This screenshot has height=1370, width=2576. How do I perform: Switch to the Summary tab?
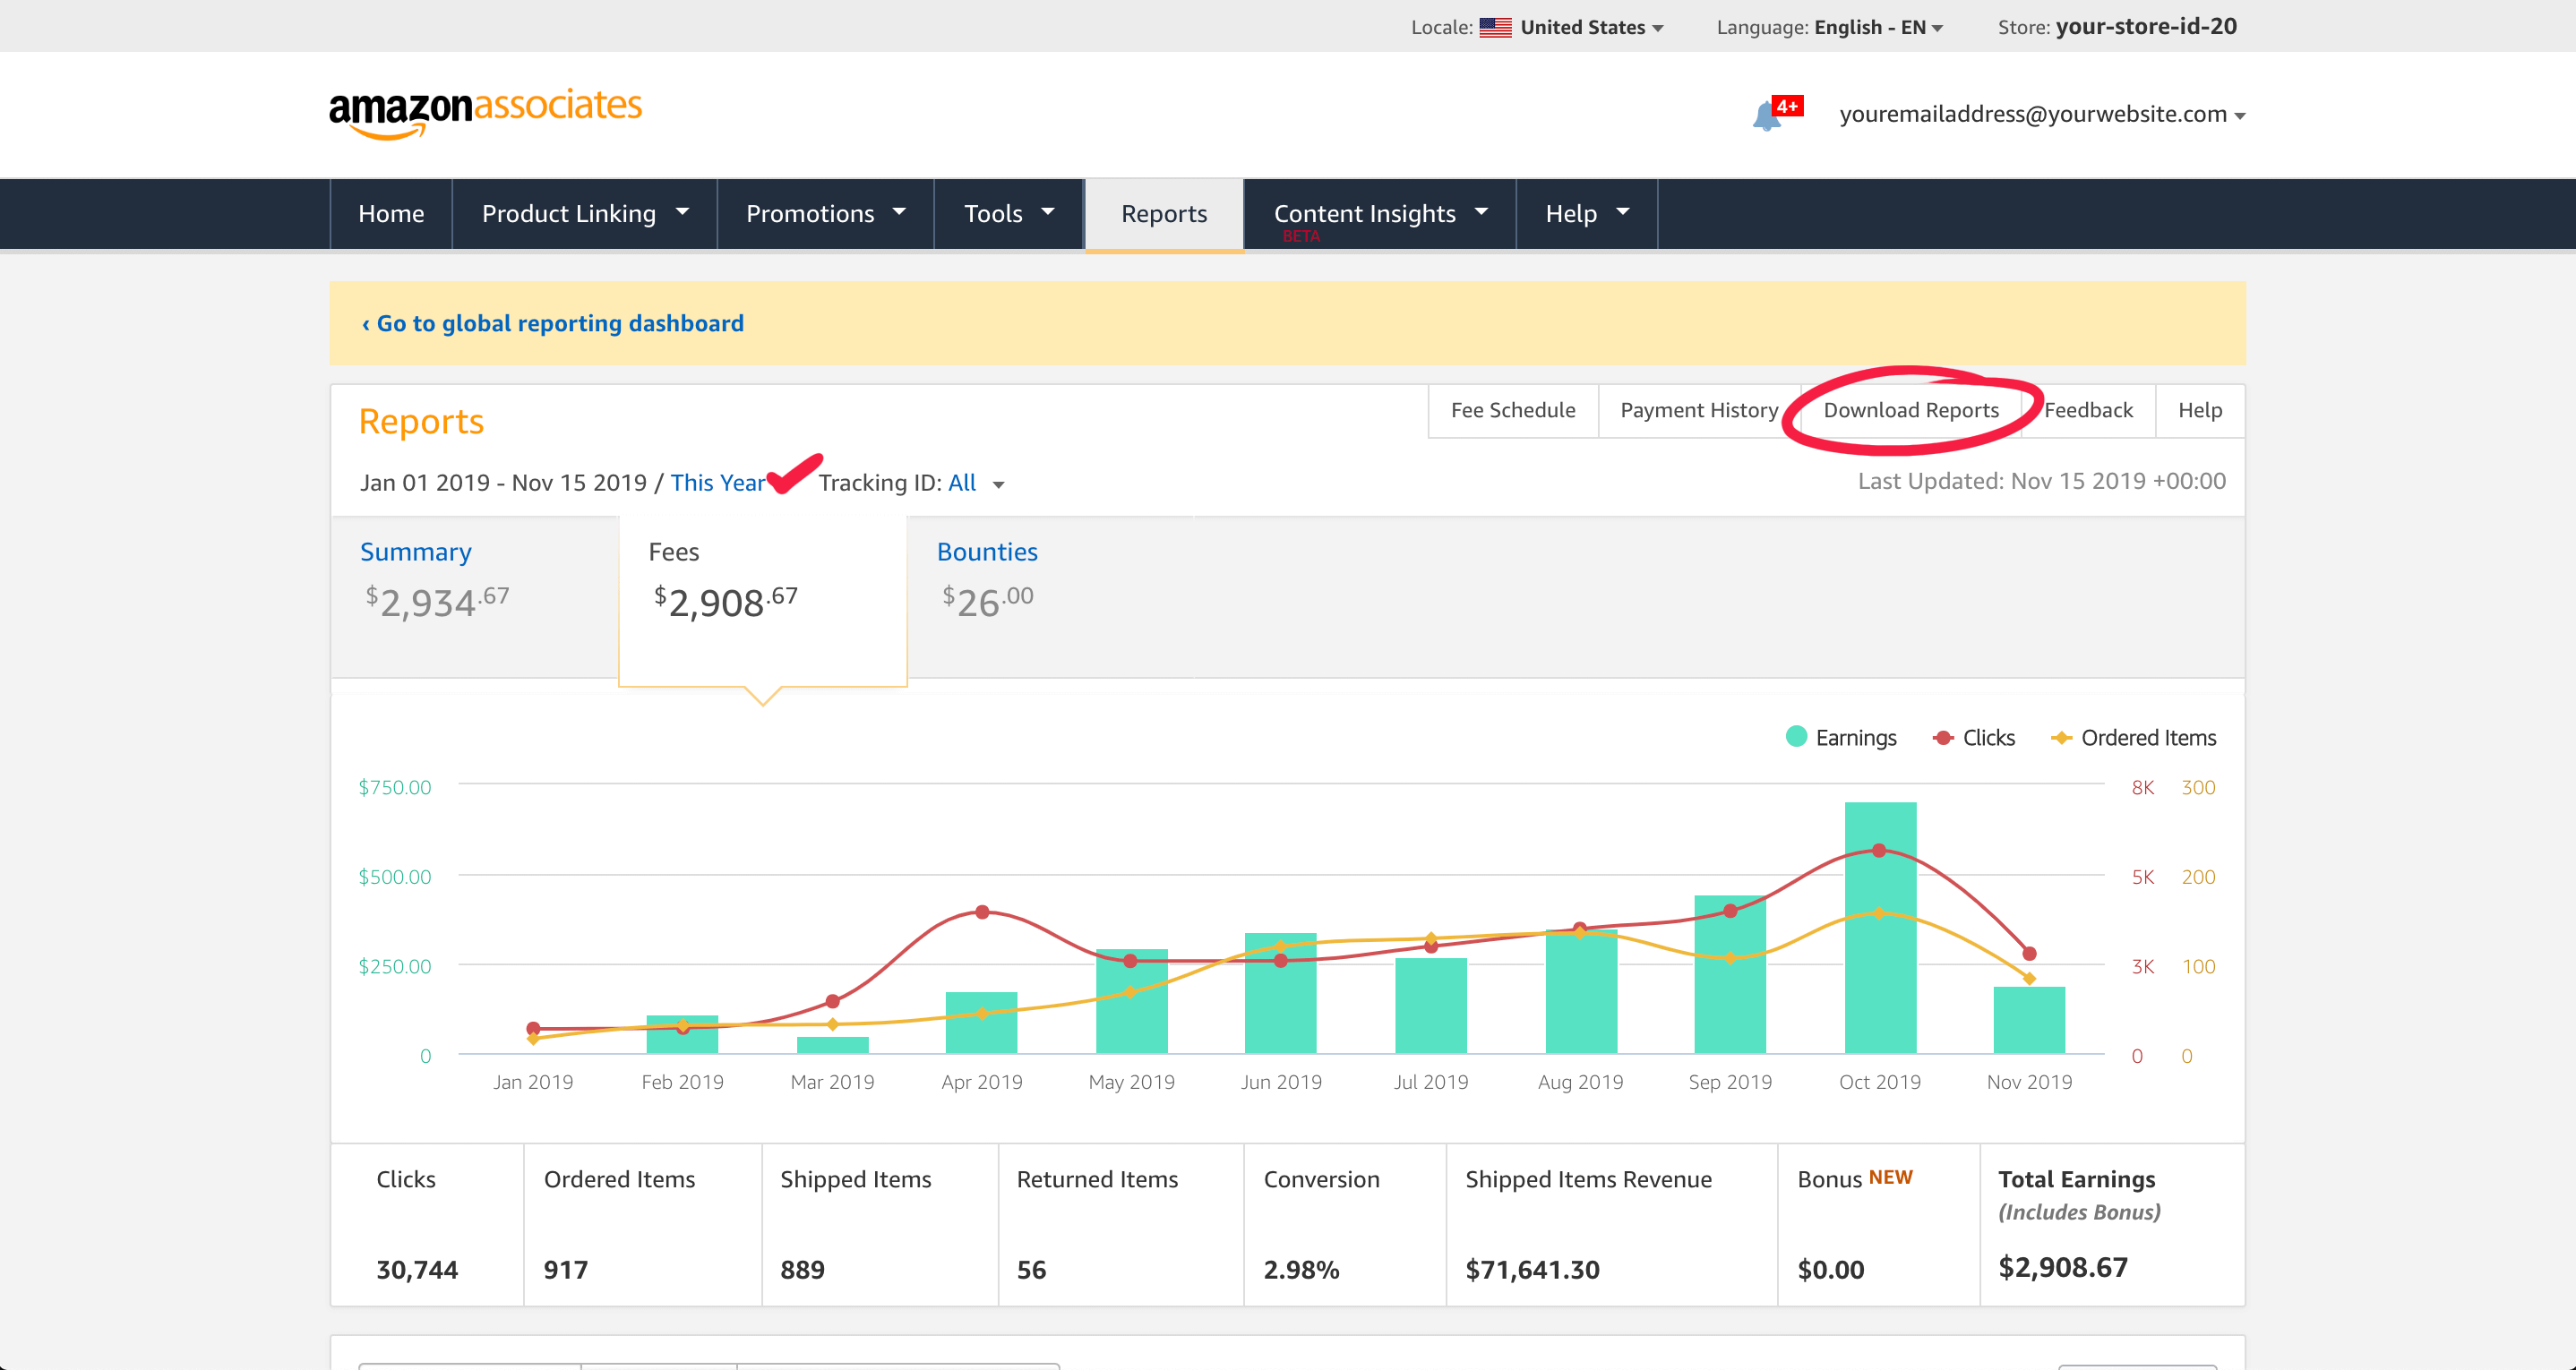475,597
